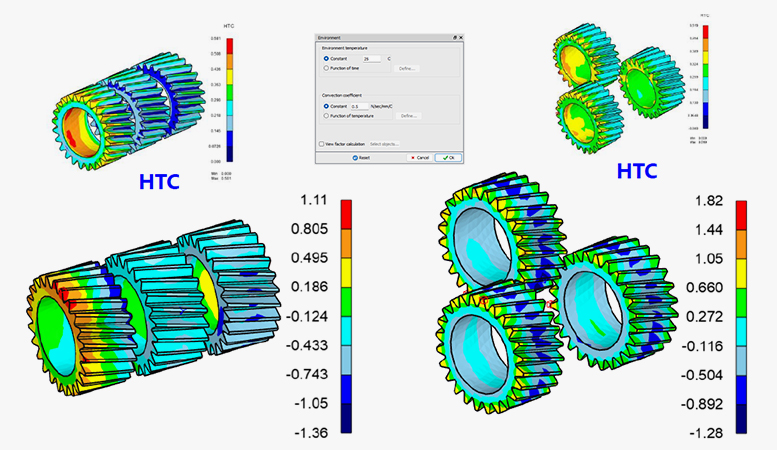
Task: Close the Environment dialog with the X icon
Action: coord(461,37)
